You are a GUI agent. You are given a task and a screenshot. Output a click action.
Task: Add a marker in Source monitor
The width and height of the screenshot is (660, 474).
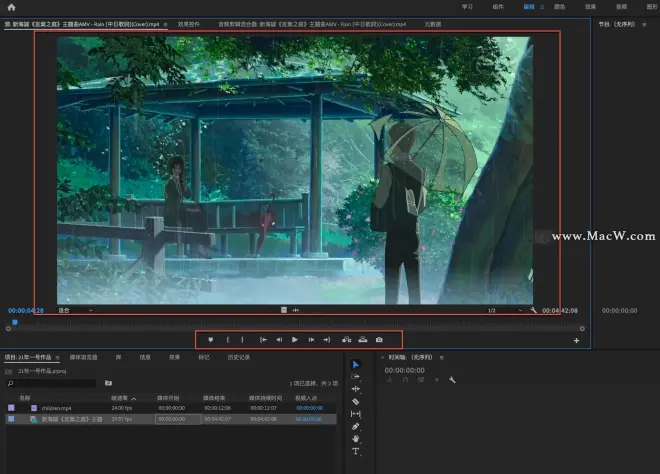[x=210, y=340]
